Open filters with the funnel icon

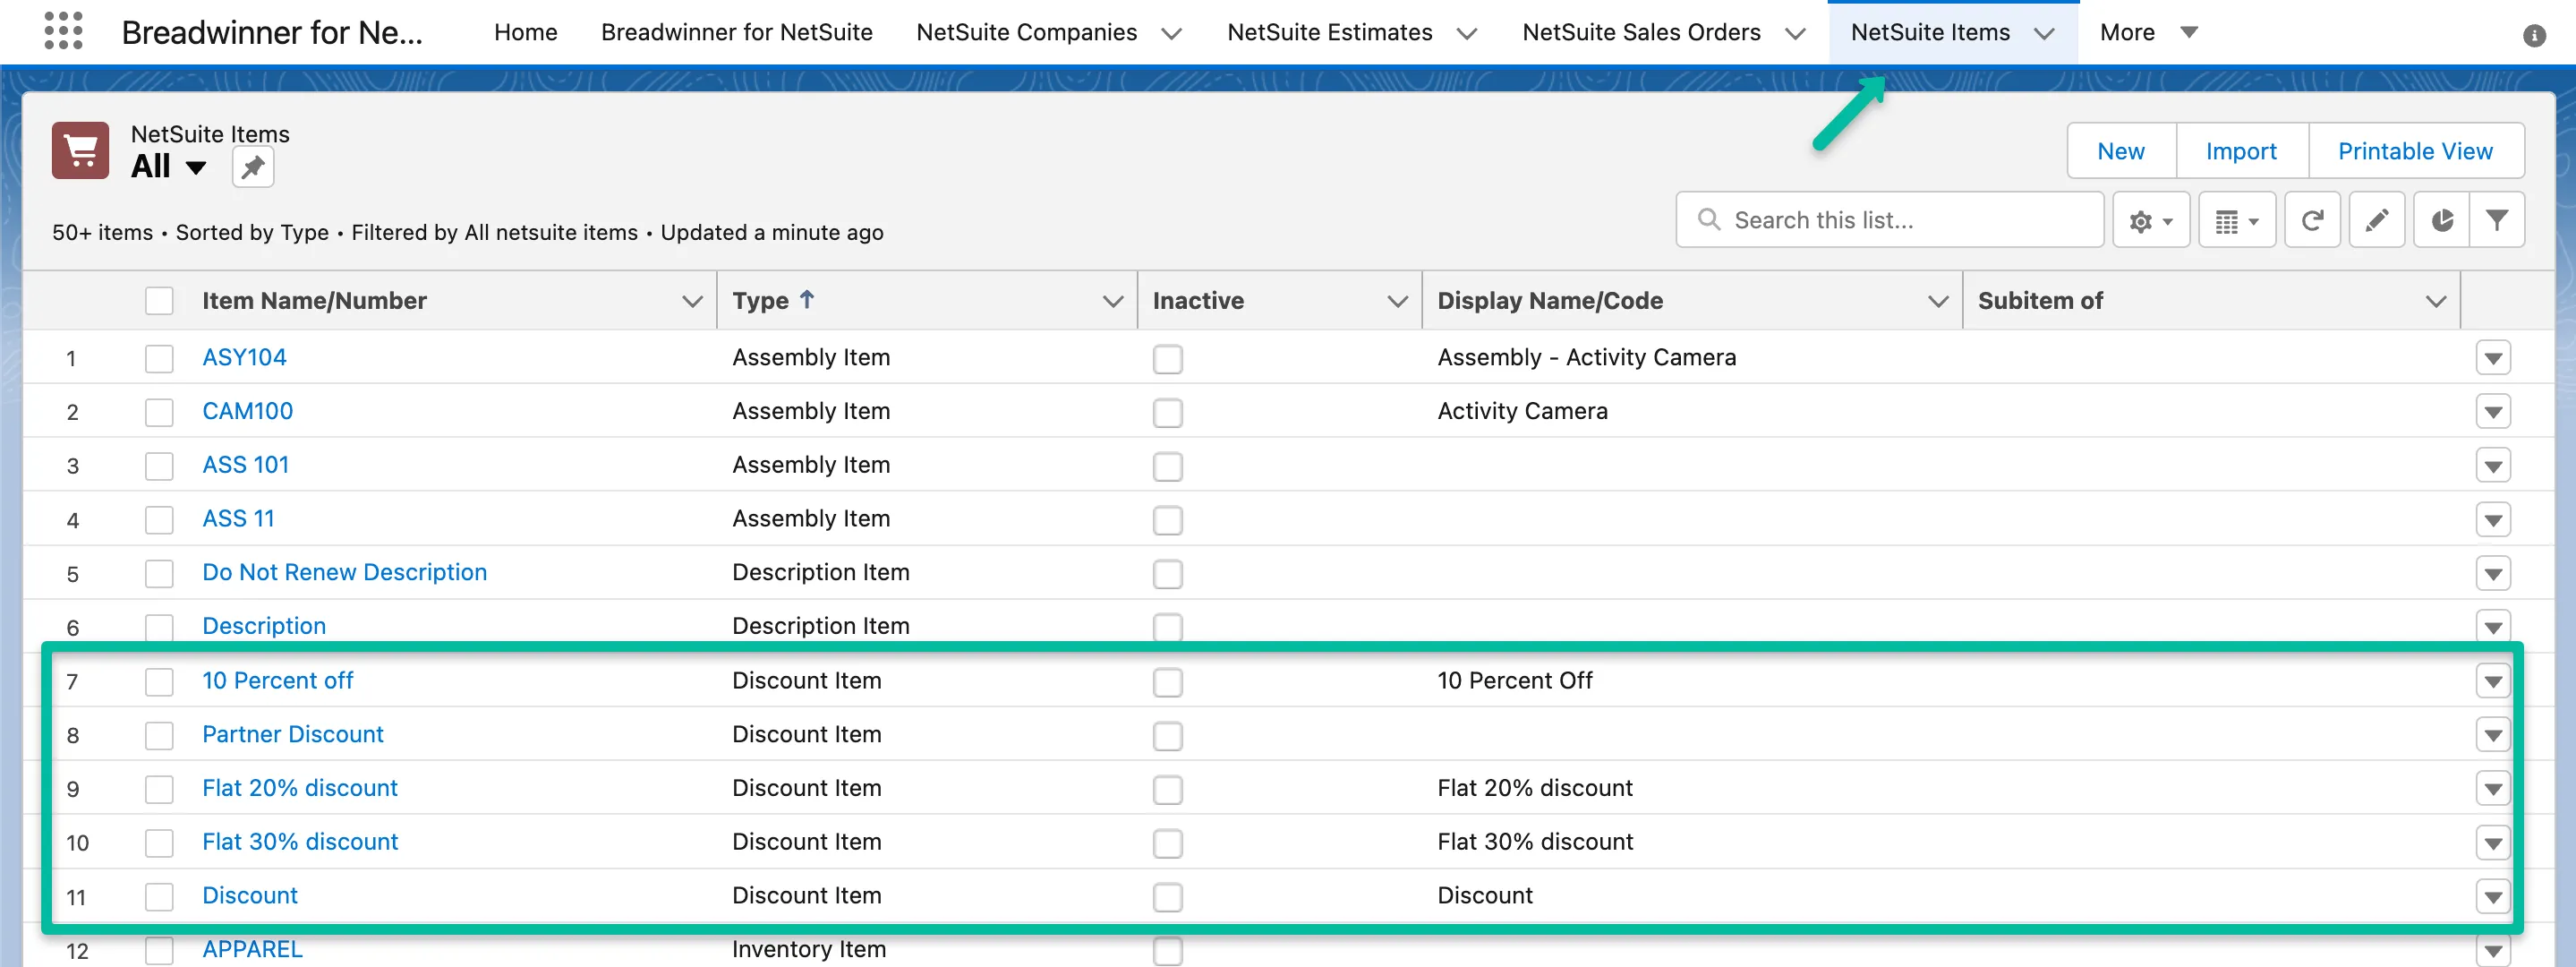[x=2497, y=220]
